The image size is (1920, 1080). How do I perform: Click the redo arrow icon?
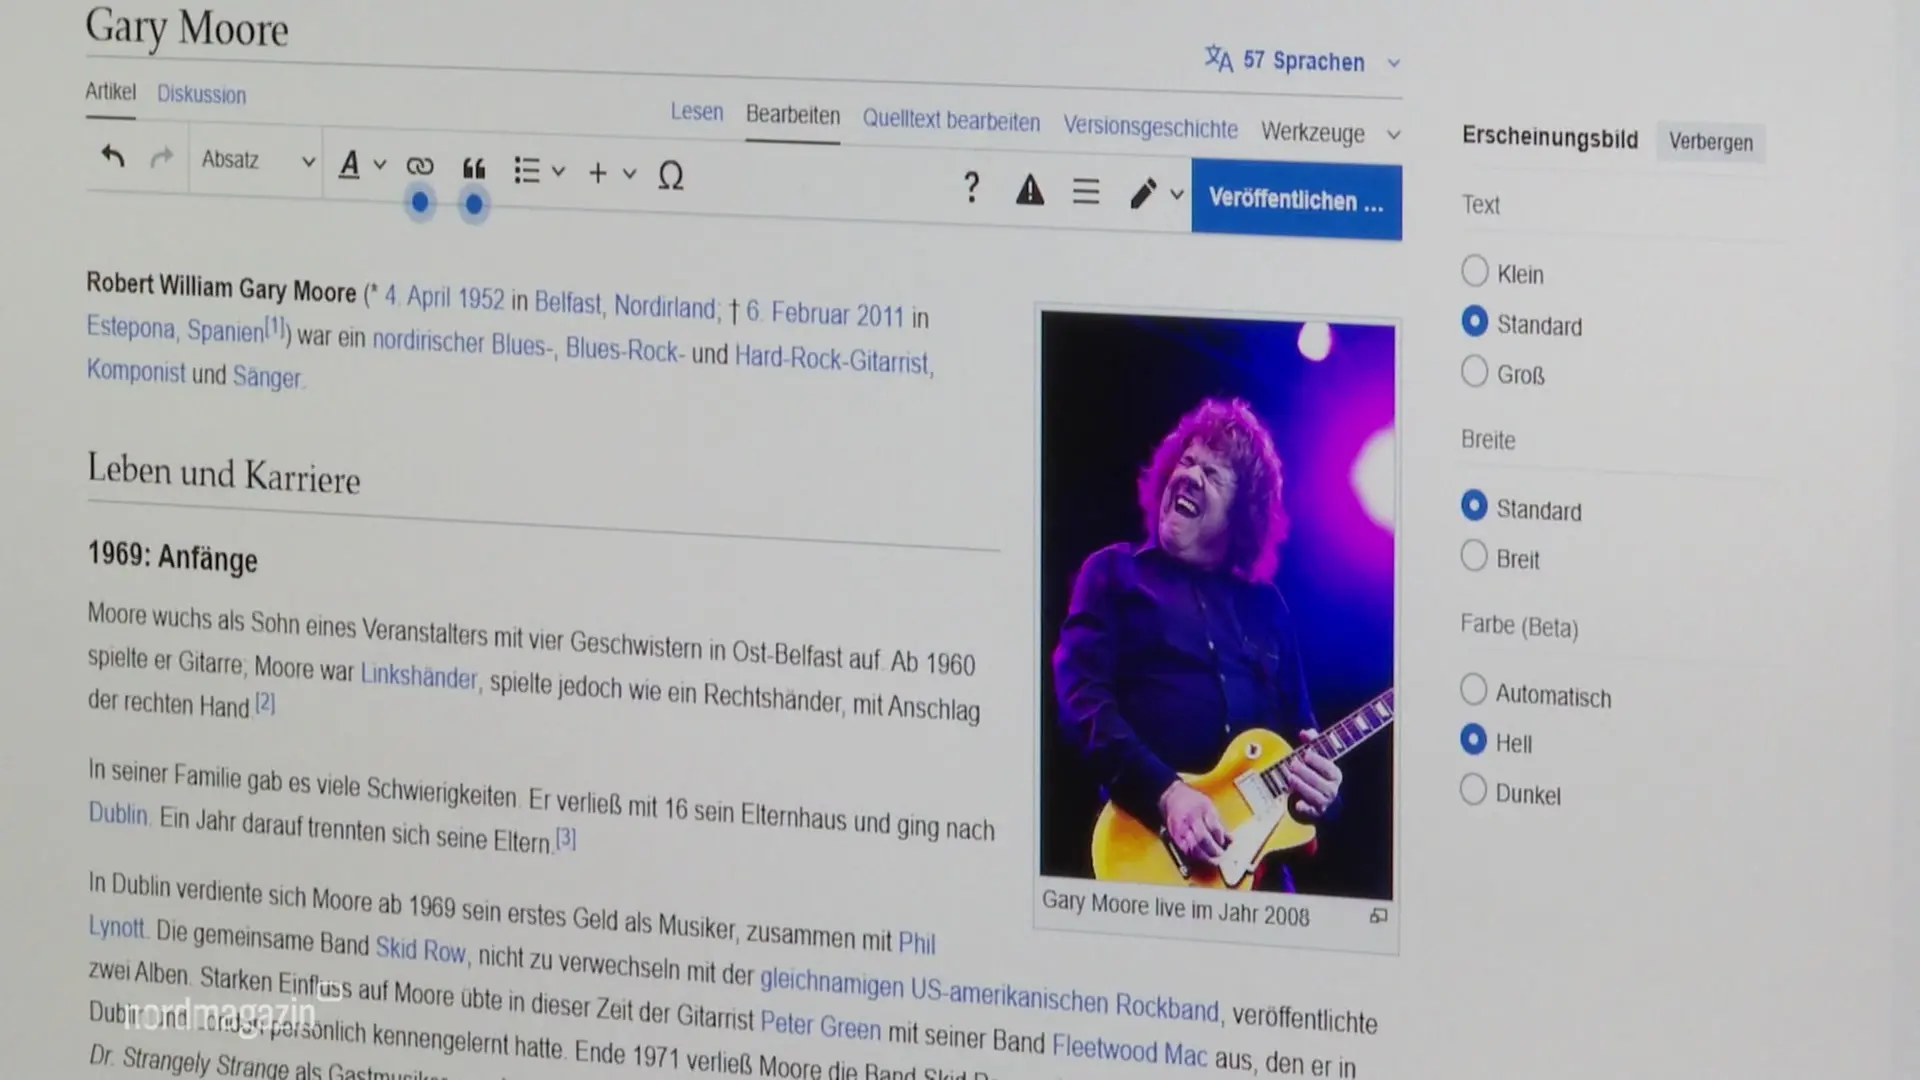pyautogui.click(x=163, y=158)
